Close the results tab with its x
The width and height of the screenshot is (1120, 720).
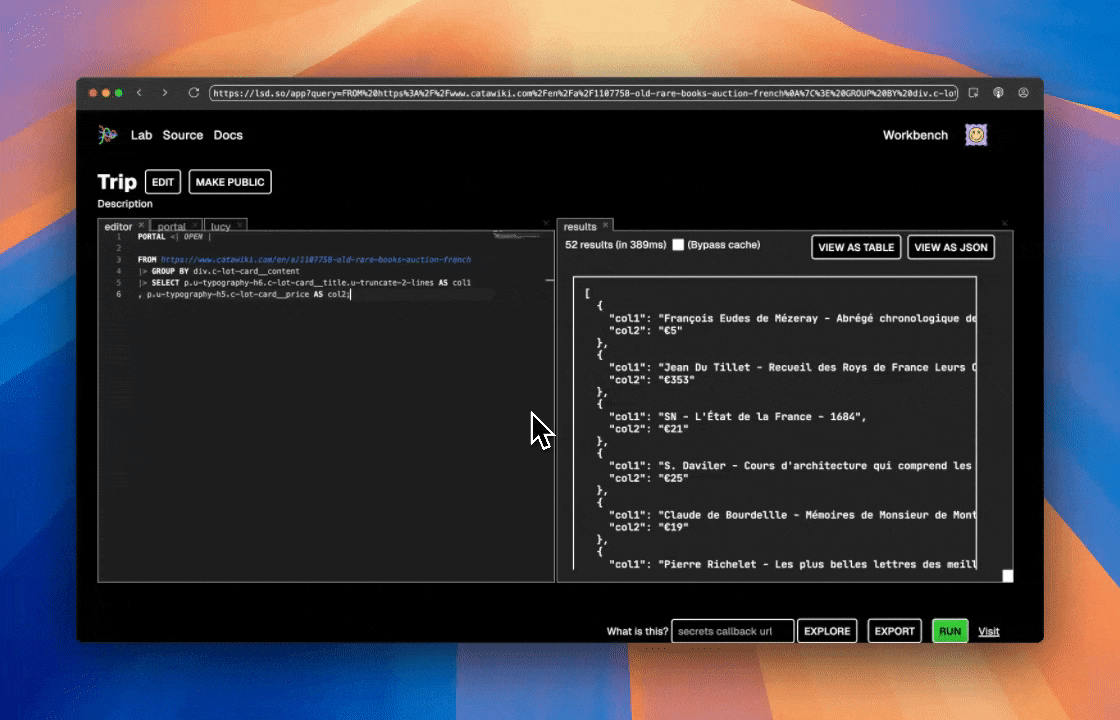click(x=605, y=226)
